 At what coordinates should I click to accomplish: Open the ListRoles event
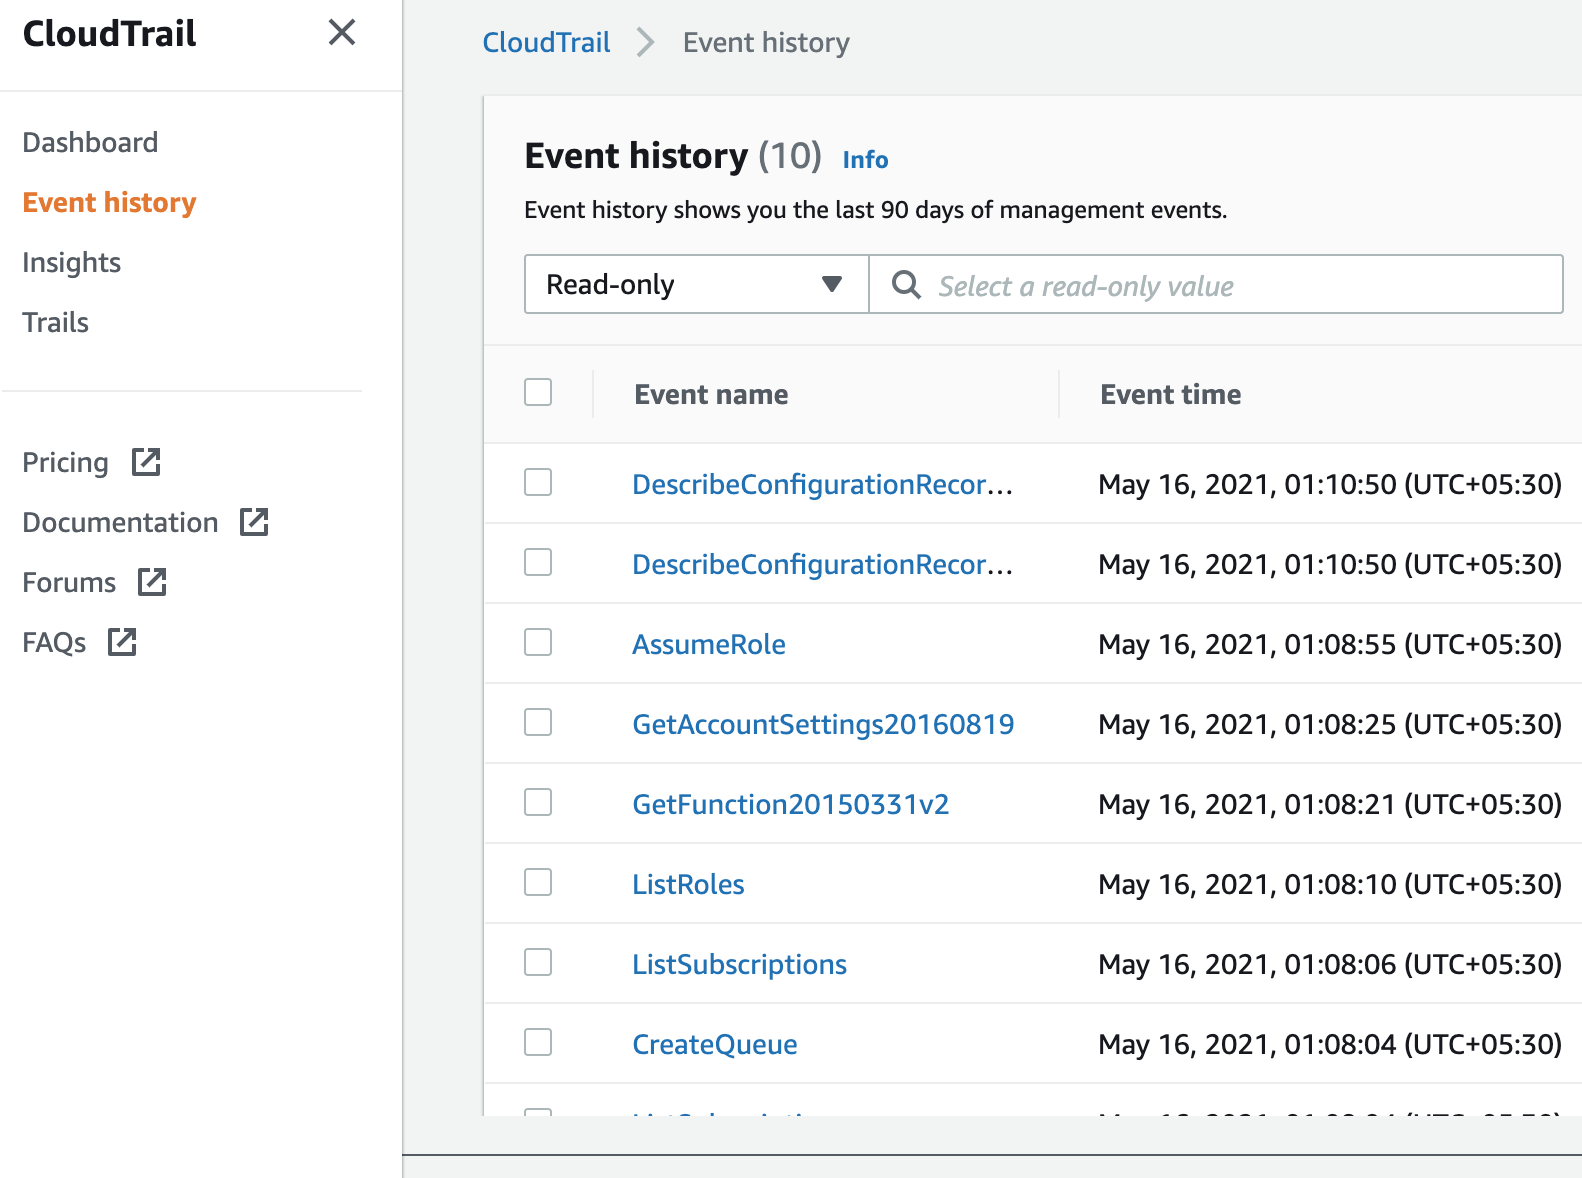pos(688,884)
